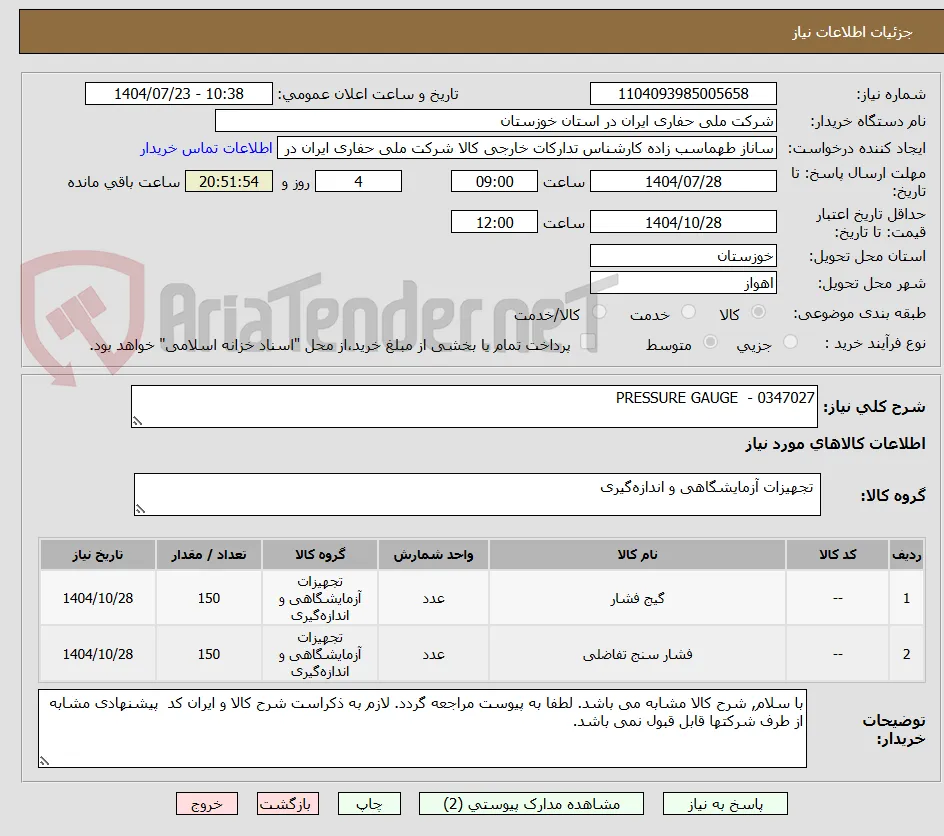Viewport: 944px width, 836px height.
Task: Click the city field اهواز
Action: click(x=683, y=283)
